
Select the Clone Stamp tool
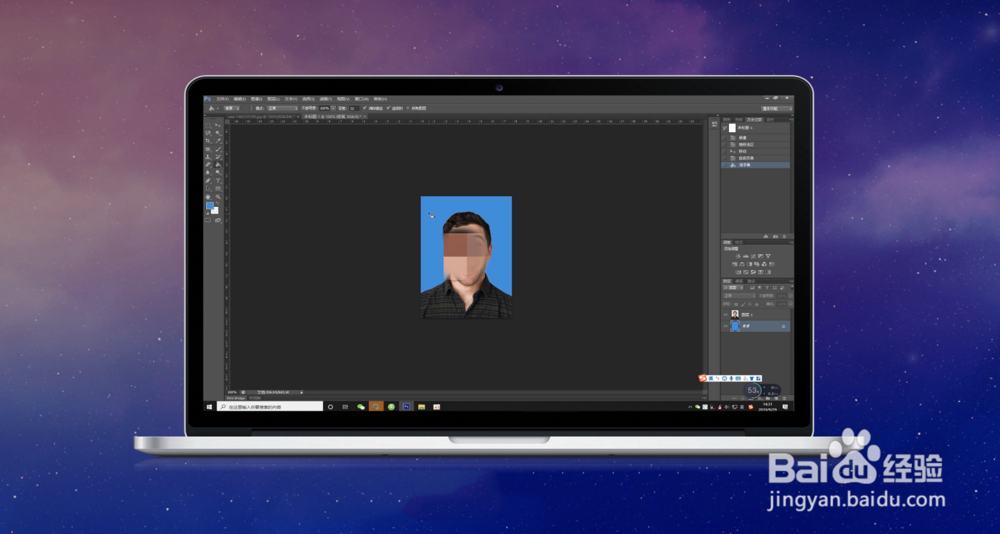coord(208,156)
